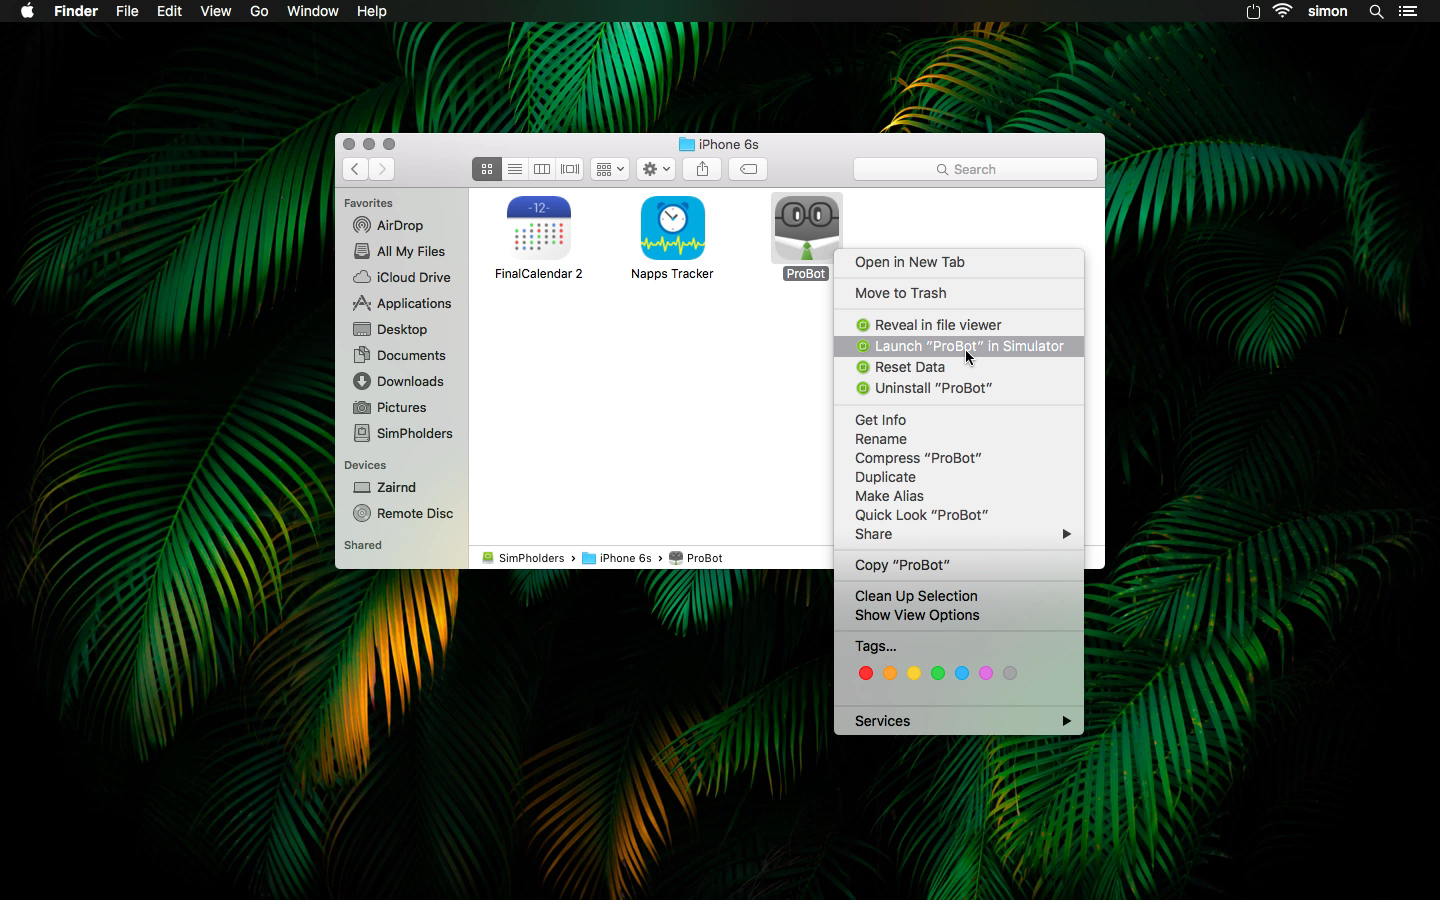This screenshot has height=900, width=1440.
Task: Open Spotlight search in menu bar
Action: coord(1376,11)
